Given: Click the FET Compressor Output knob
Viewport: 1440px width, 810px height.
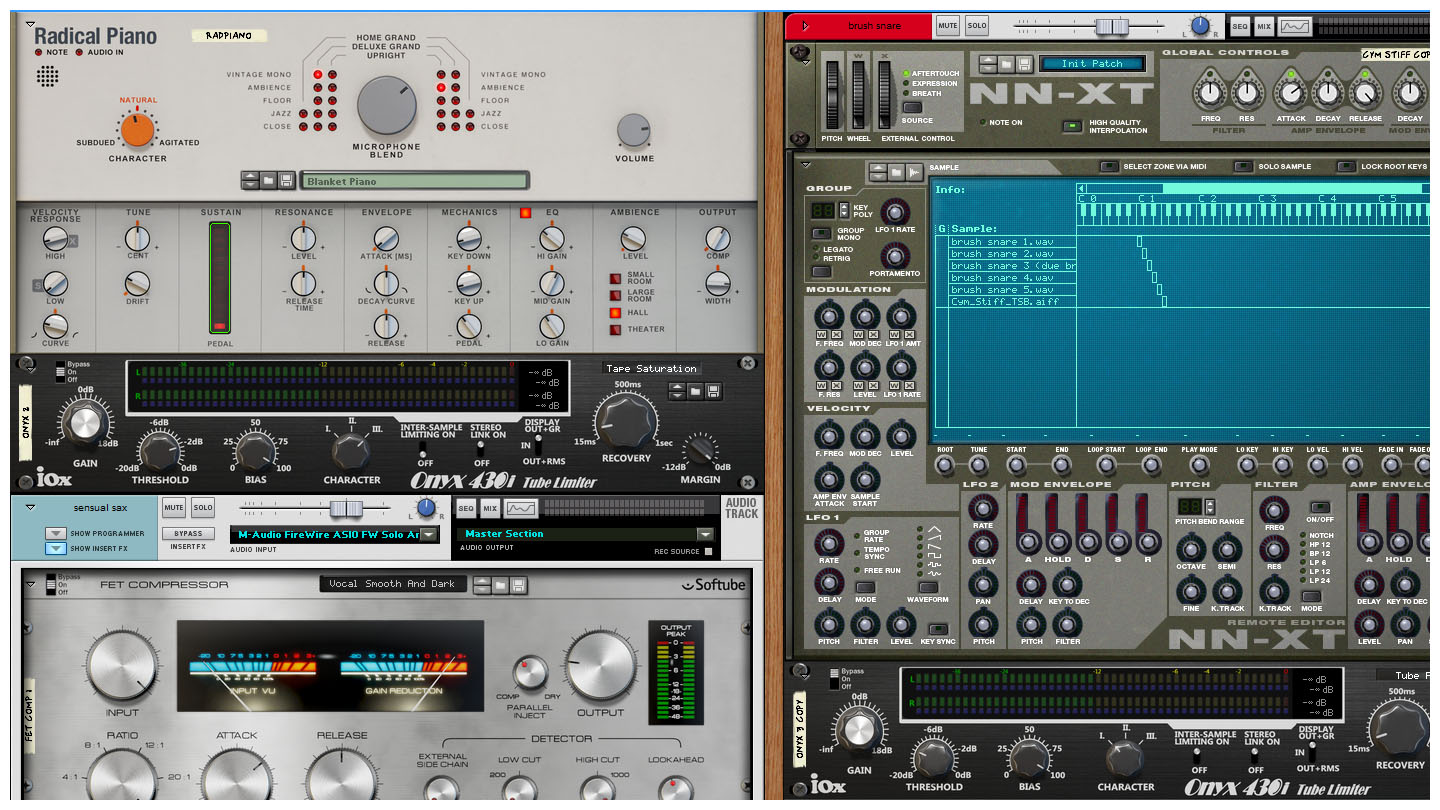Looking at the screenshot, I should [600, 667].
